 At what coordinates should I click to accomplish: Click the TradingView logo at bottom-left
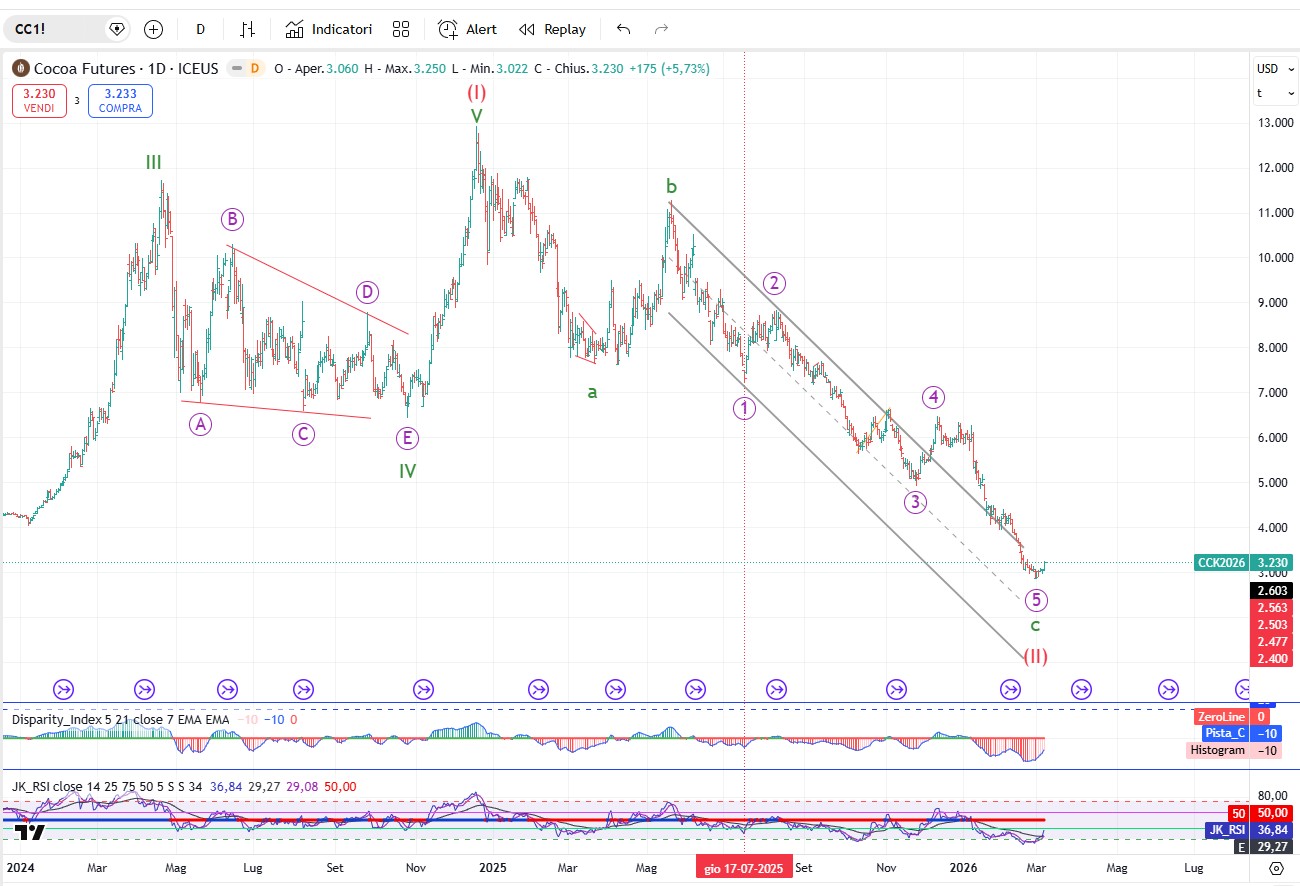click(x=30, y=834)
